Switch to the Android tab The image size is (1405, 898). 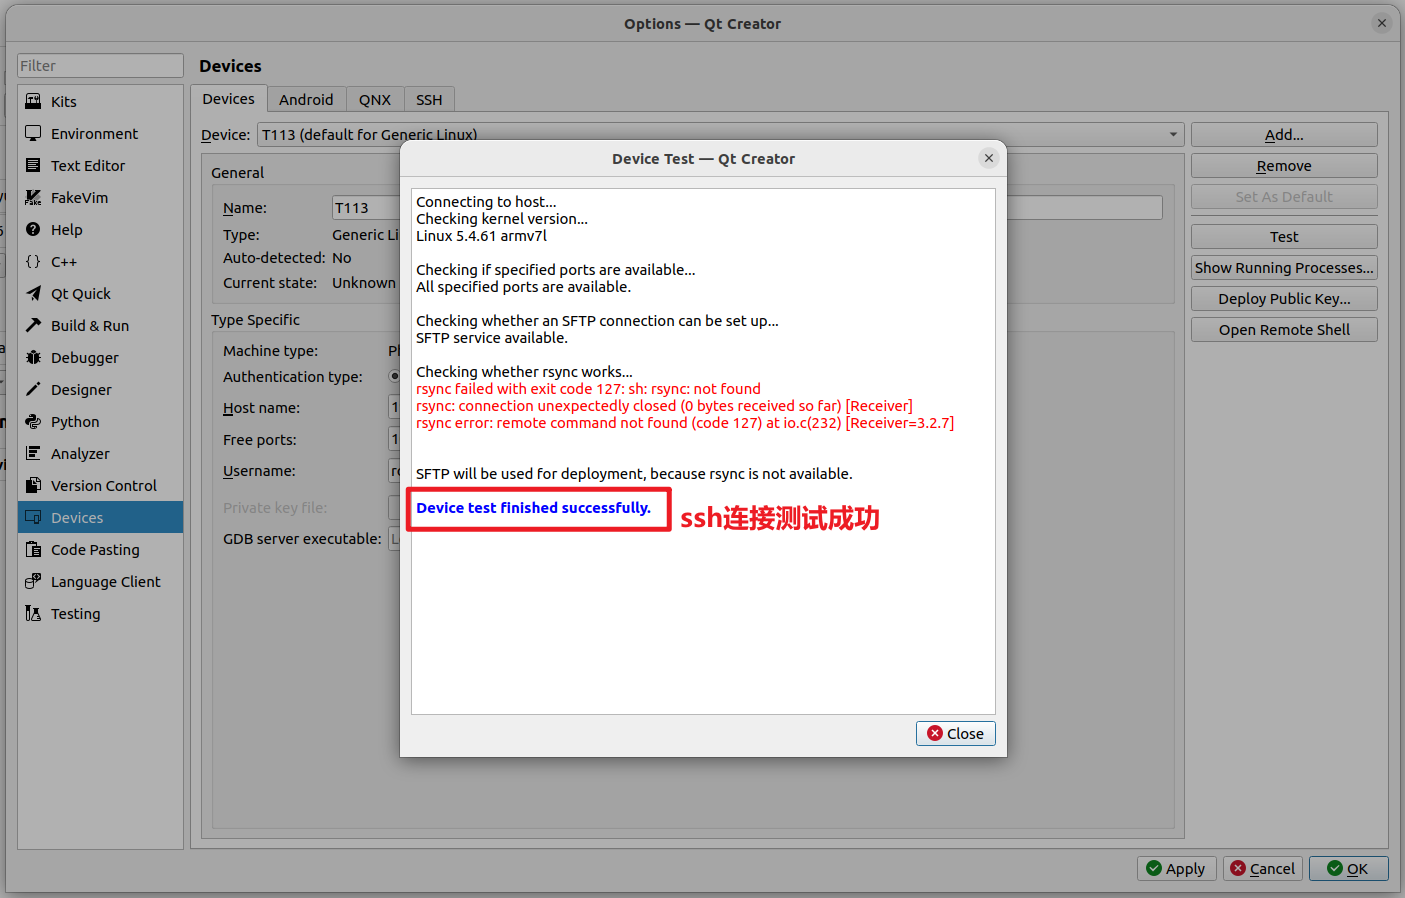[306, 100]
